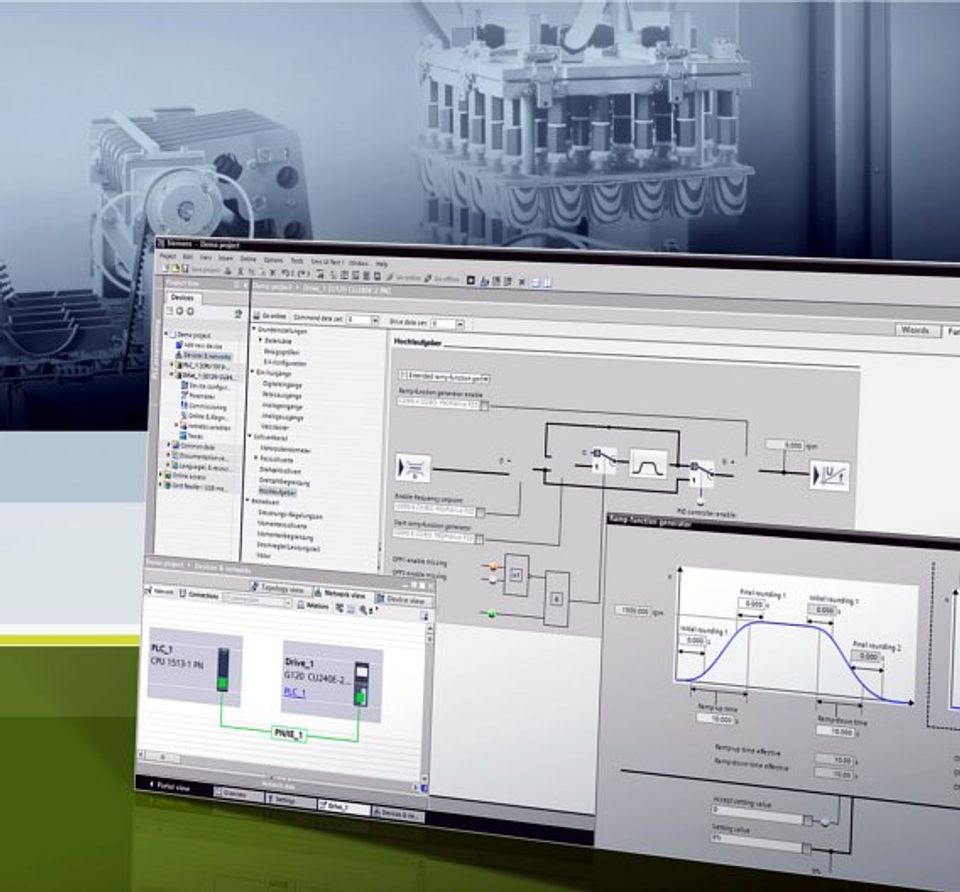Expand Card Reader/USB memory tree node
This screenshot has height=892, width=960.
click(162, 486)
